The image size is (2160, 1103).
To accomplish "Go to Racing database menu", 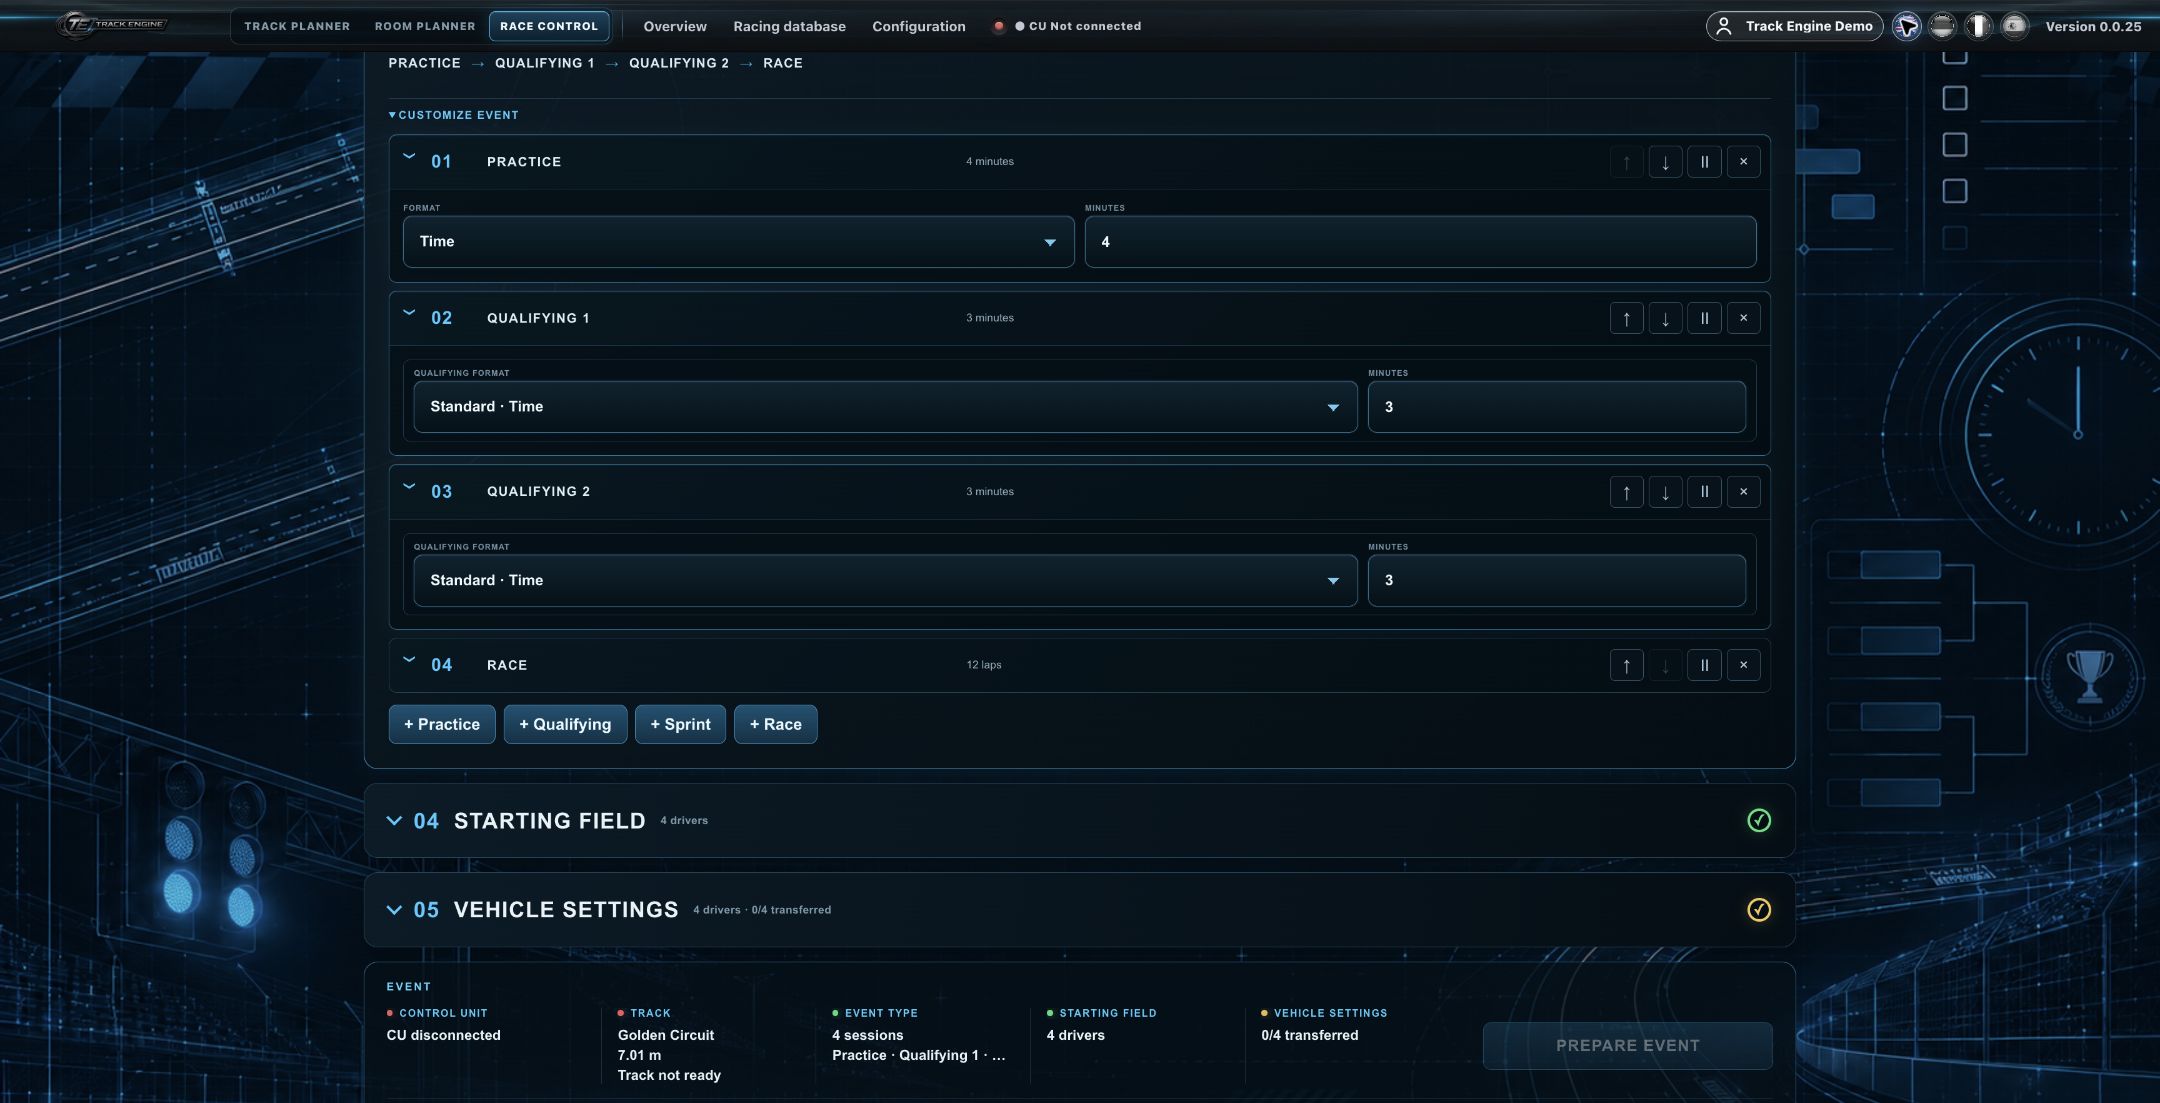I will tap(789, 26).
